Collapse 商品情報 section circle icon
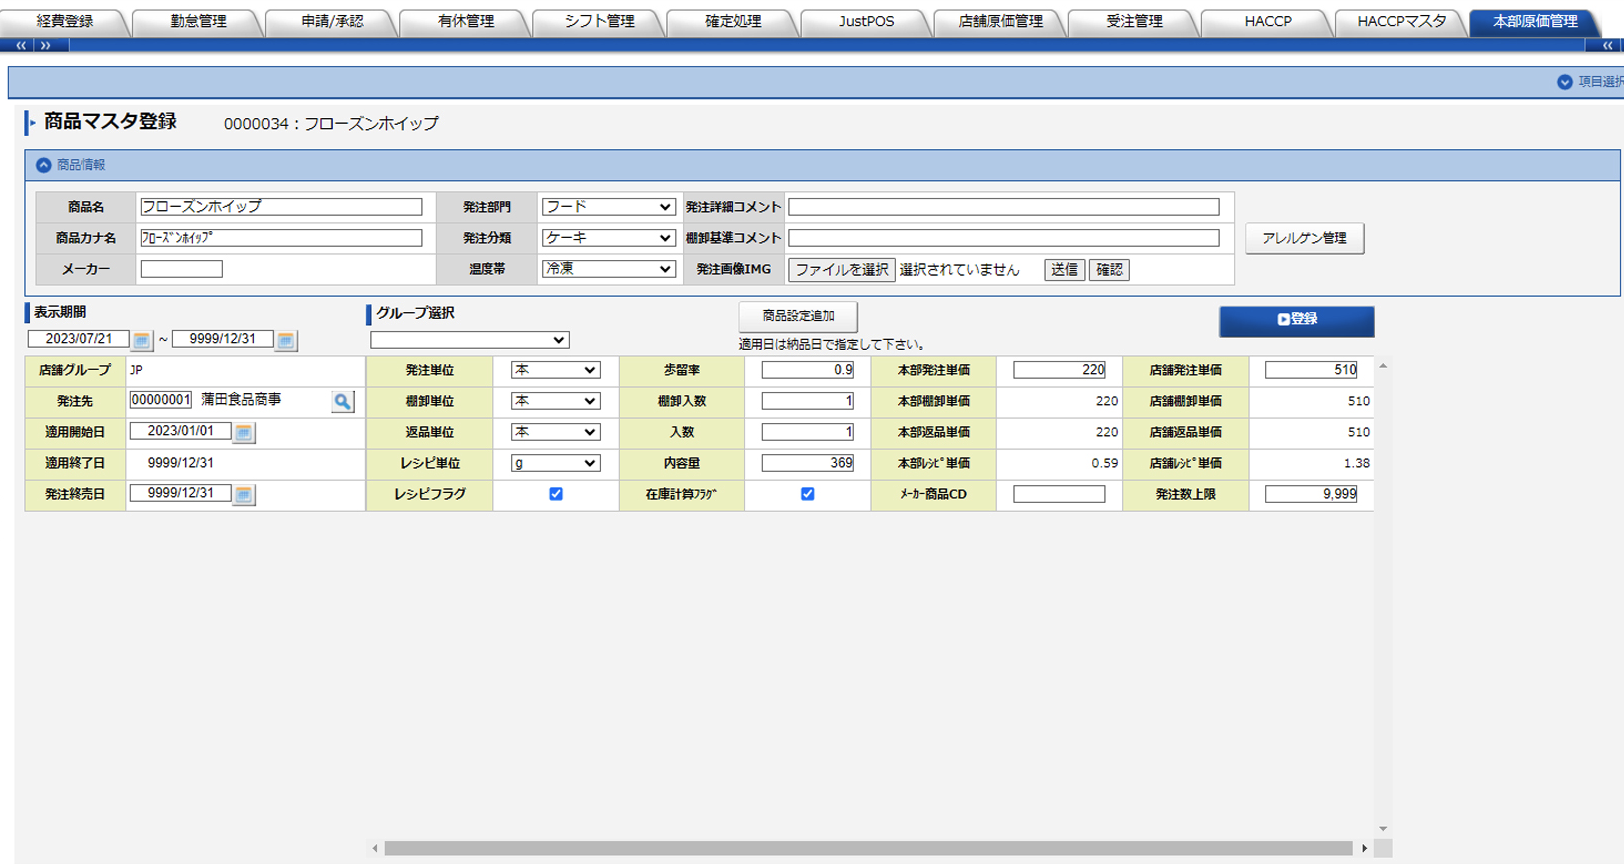1624x864 pixels. point(43,165)
